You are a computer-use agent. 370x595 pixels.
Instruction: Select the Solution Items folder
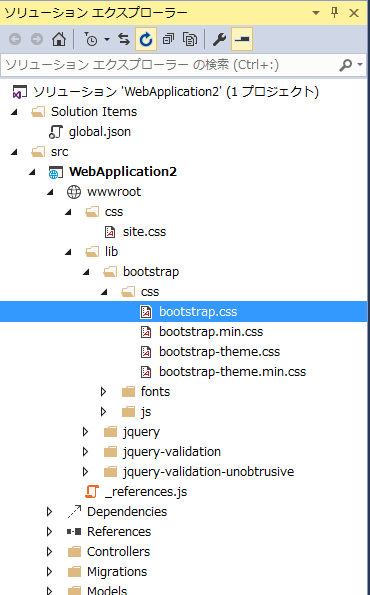[94, 112]
